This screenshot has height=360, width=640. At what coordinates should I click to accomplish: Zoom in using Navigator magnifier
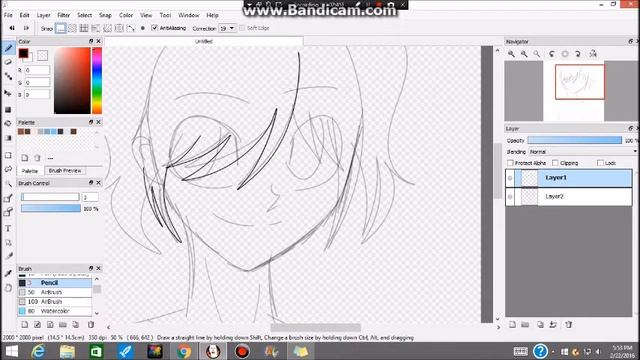(x=511, y=54)
